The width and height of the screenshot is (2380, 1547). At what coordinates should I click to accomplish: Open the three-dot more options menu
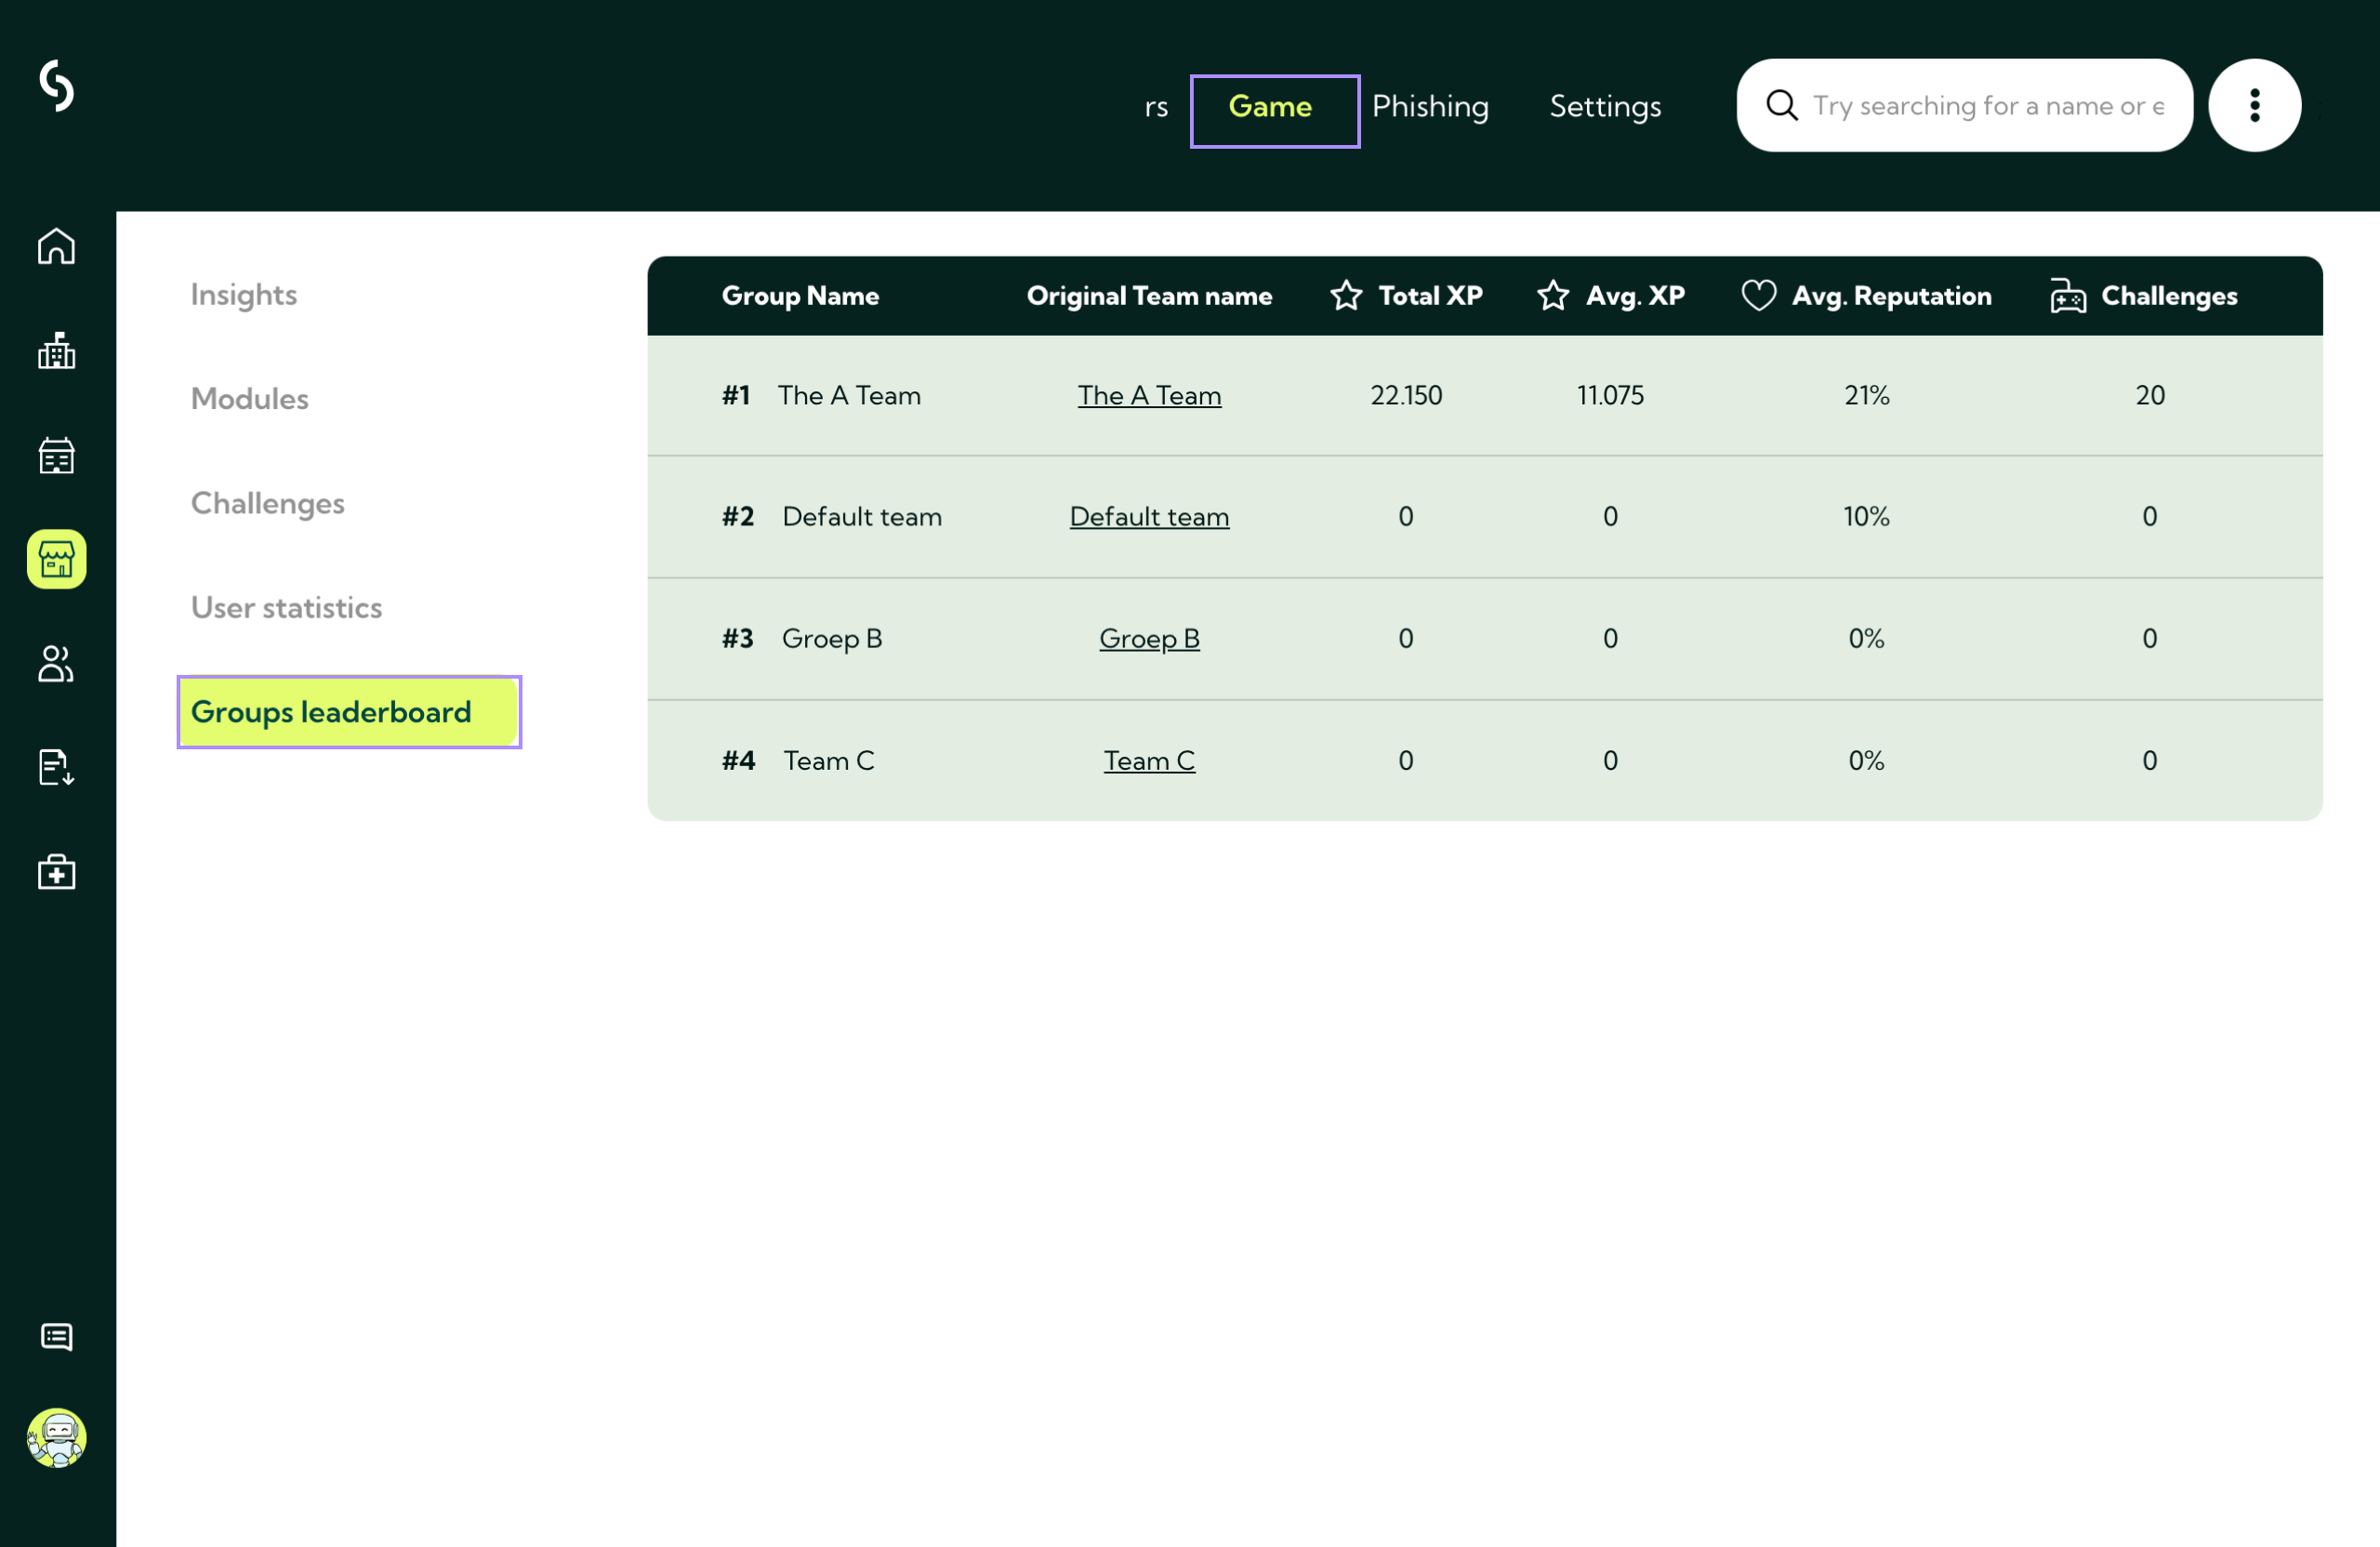pyautogui.click(x=2254, y=106)
